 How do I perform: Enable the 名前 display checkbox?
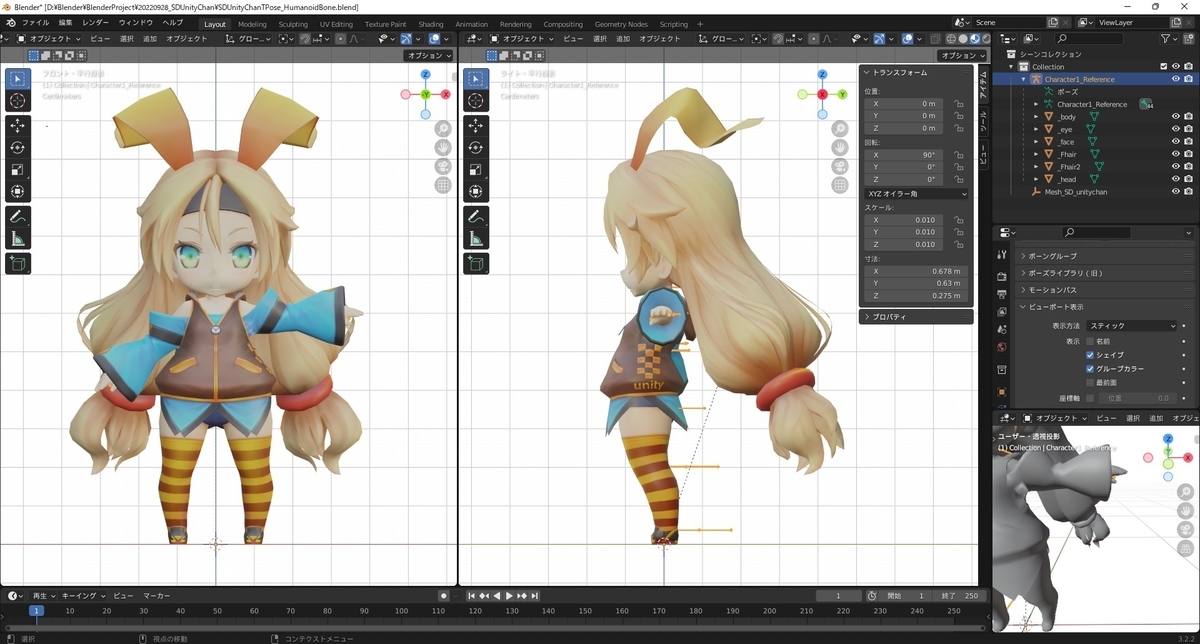pos(1091,342)
